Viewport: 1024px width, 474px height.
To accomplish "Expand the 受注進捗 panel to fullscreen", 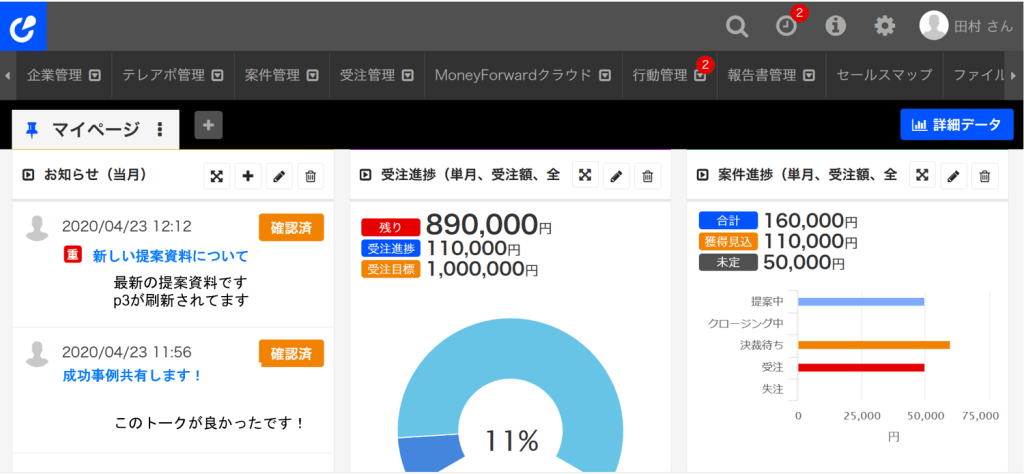I will (585, 176).
